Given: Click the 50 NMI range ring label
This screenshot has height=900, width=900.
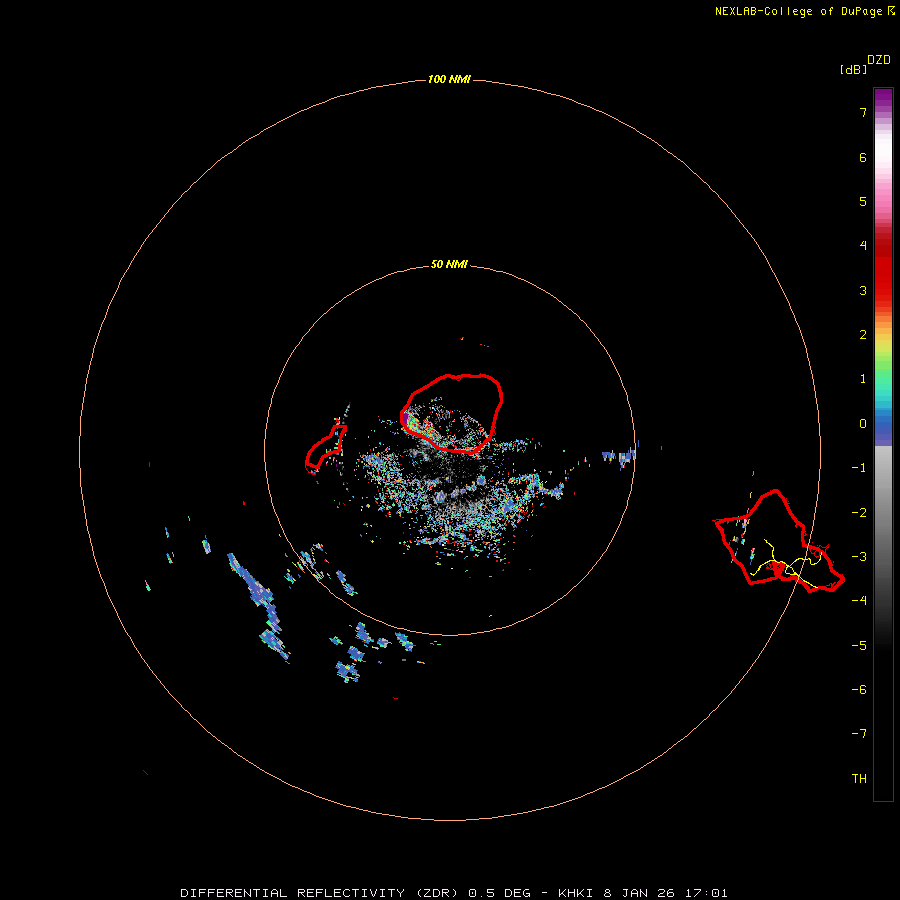Looking at the screenshot, I should click(x=449, y=264).
